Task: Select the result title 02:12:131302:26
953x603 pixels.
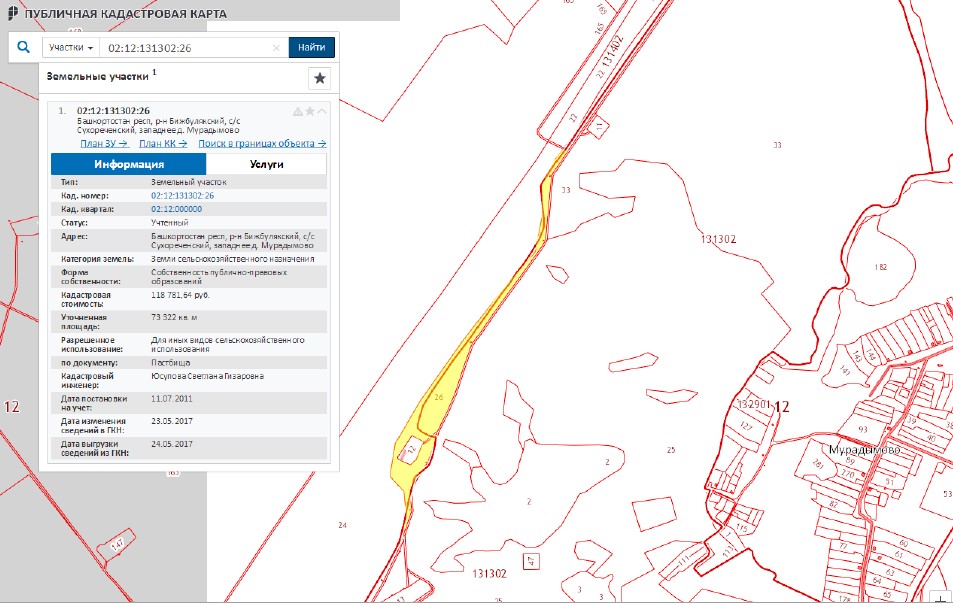Action: tap(113, 111)
